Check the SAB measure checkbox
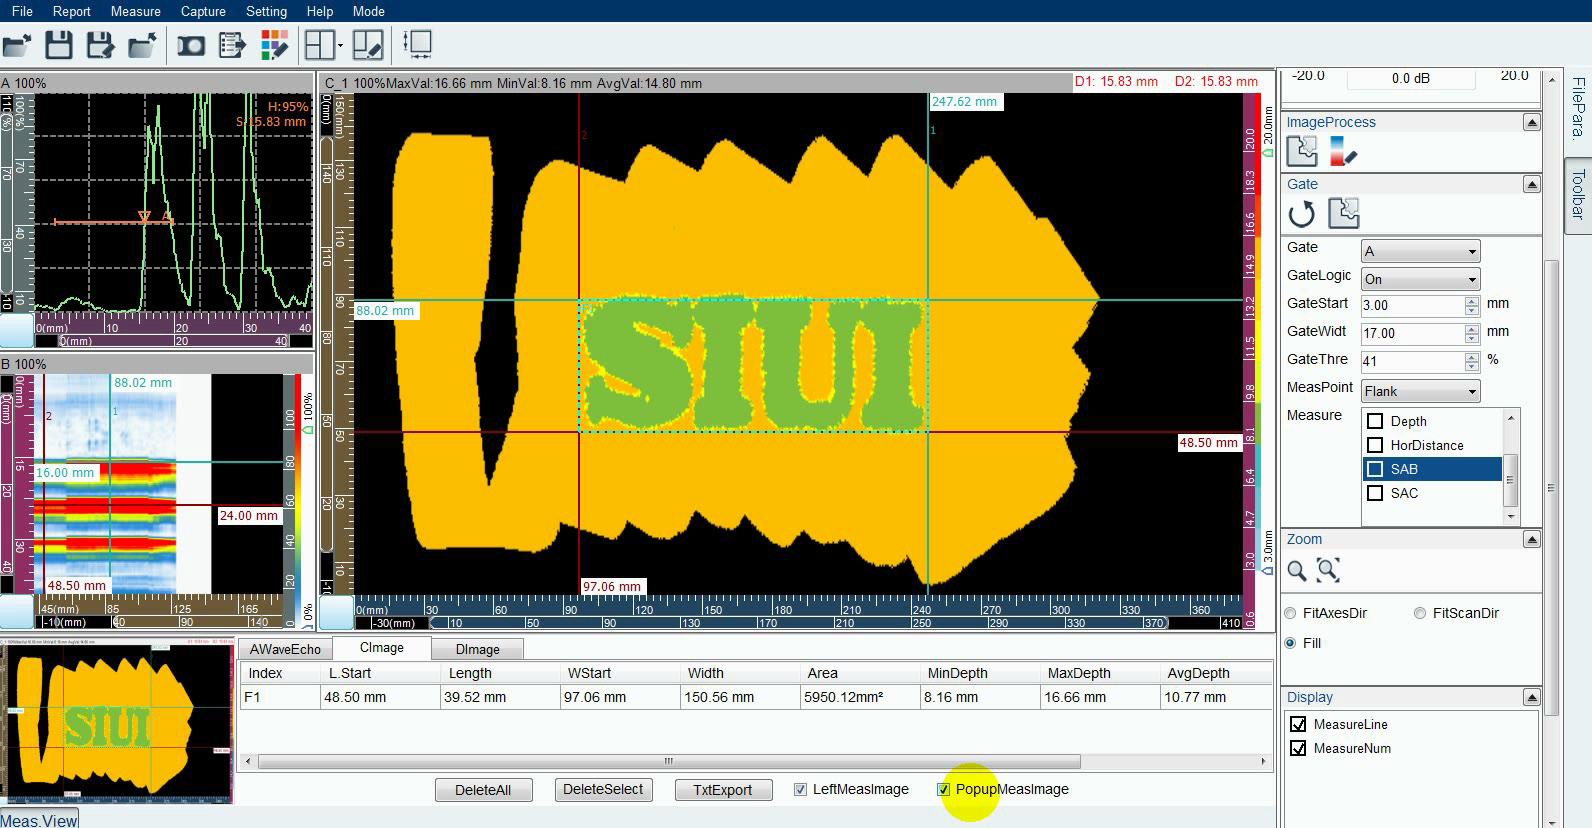 pyautogui.click(x=1375, y=469)
